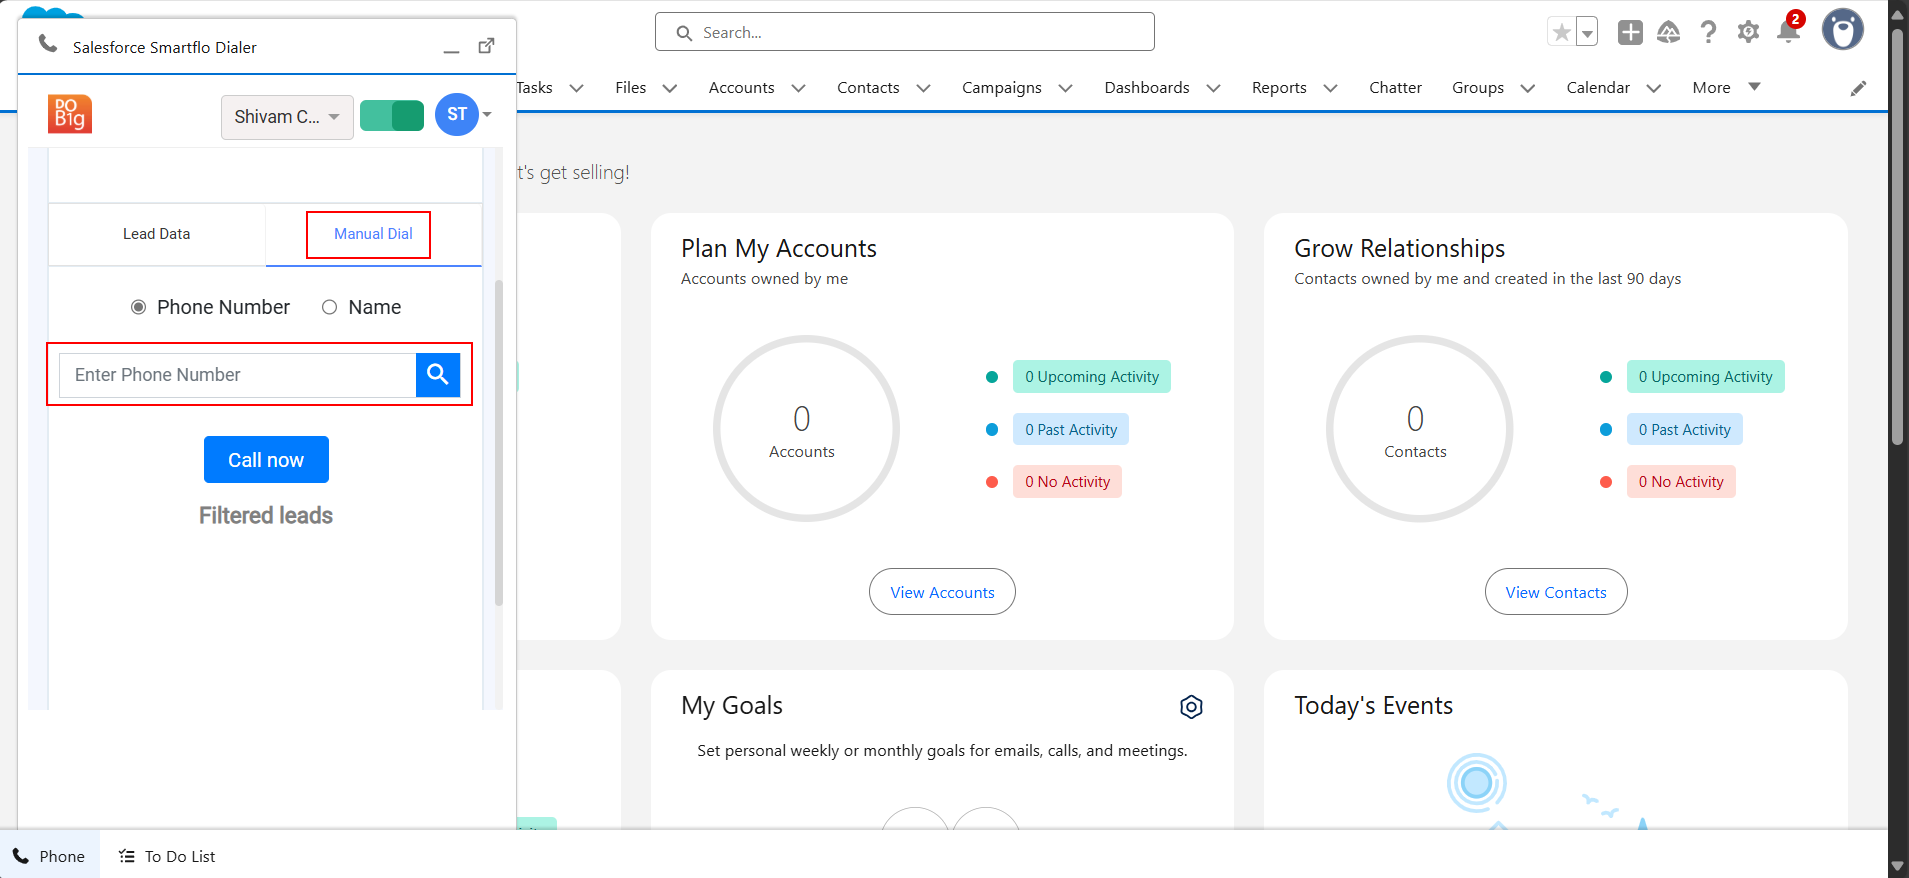Screen dimensions: 1909x878
Task: Click the magnifier search button beside phone number field
Action: point(438,375)
